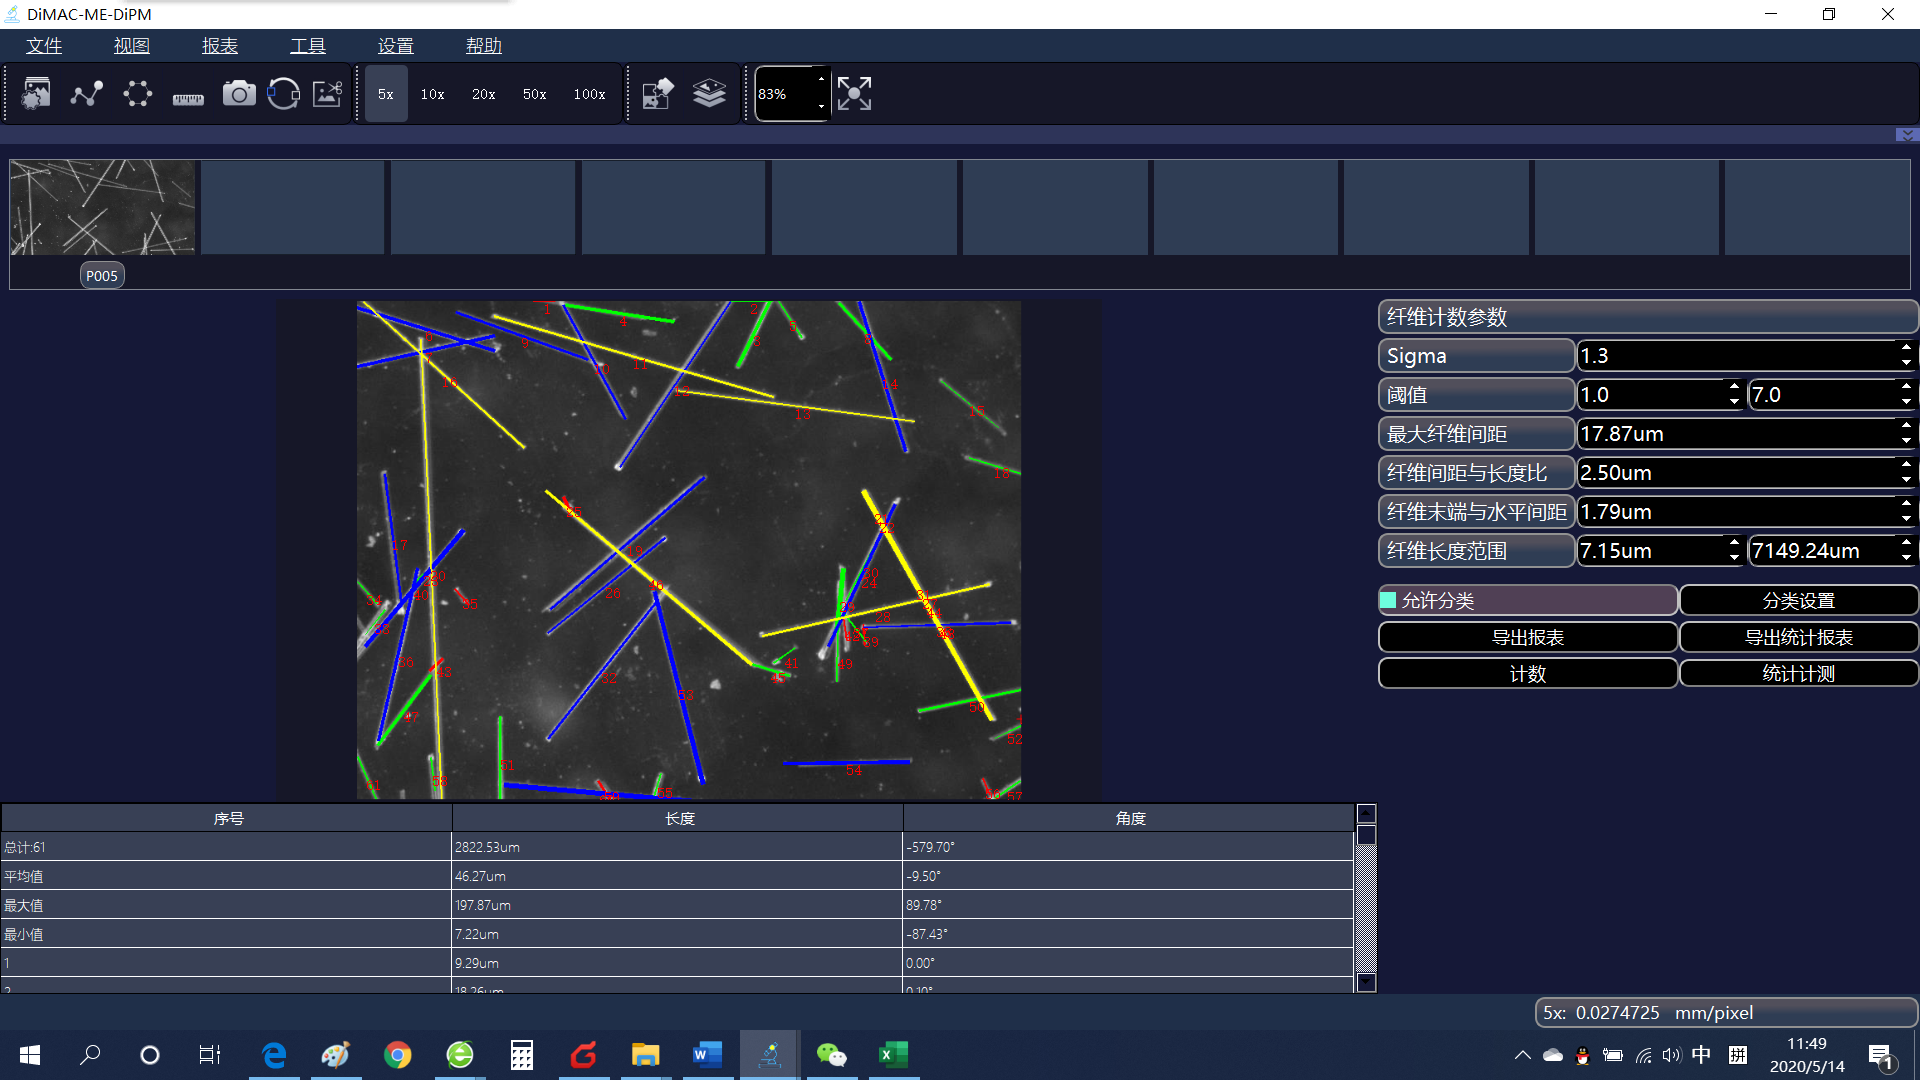
Task: Click the 导出统计报表 button
Action: tap(1798, 637)
